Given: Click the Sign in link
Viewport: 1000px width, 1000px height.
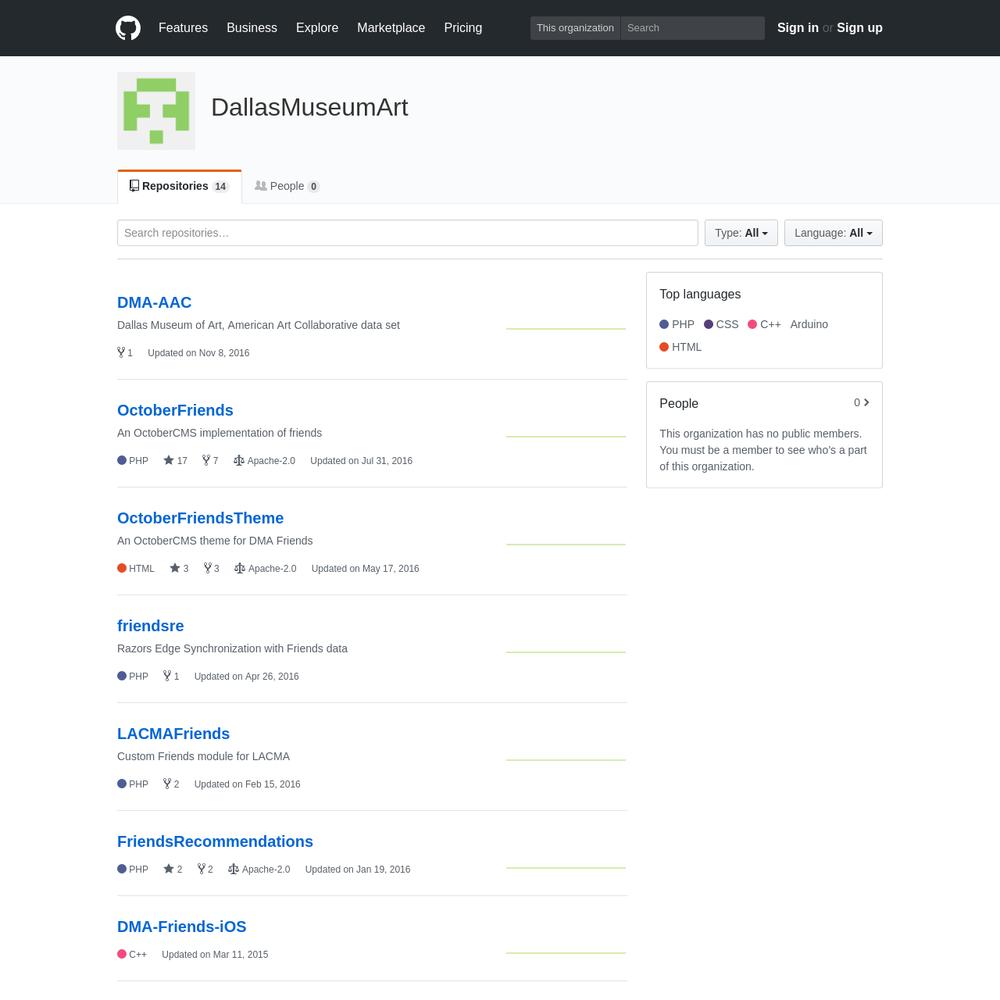Looking at the screenshot, I should [x=797, y=28].
